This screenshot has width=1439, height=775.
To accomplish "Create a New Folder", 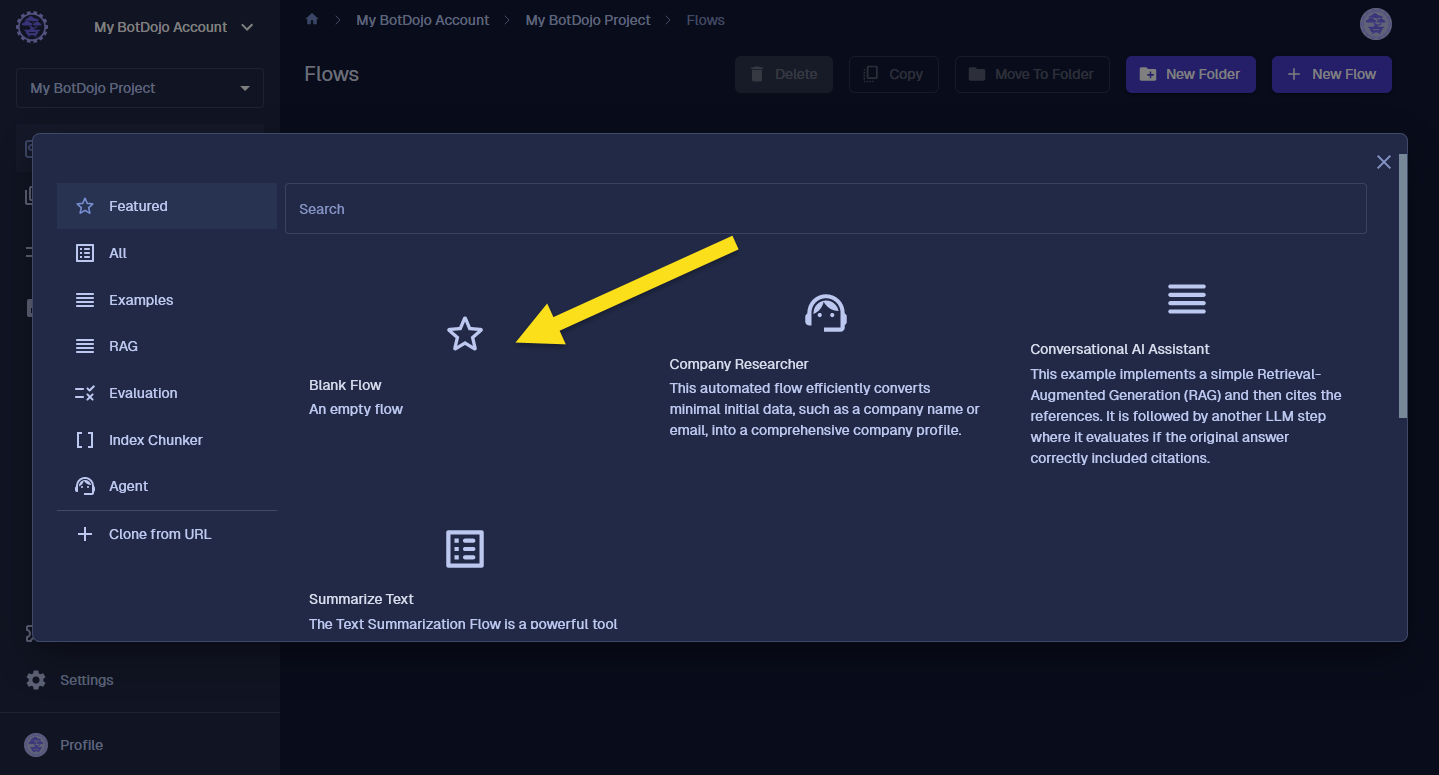I will coord(1190,74).
